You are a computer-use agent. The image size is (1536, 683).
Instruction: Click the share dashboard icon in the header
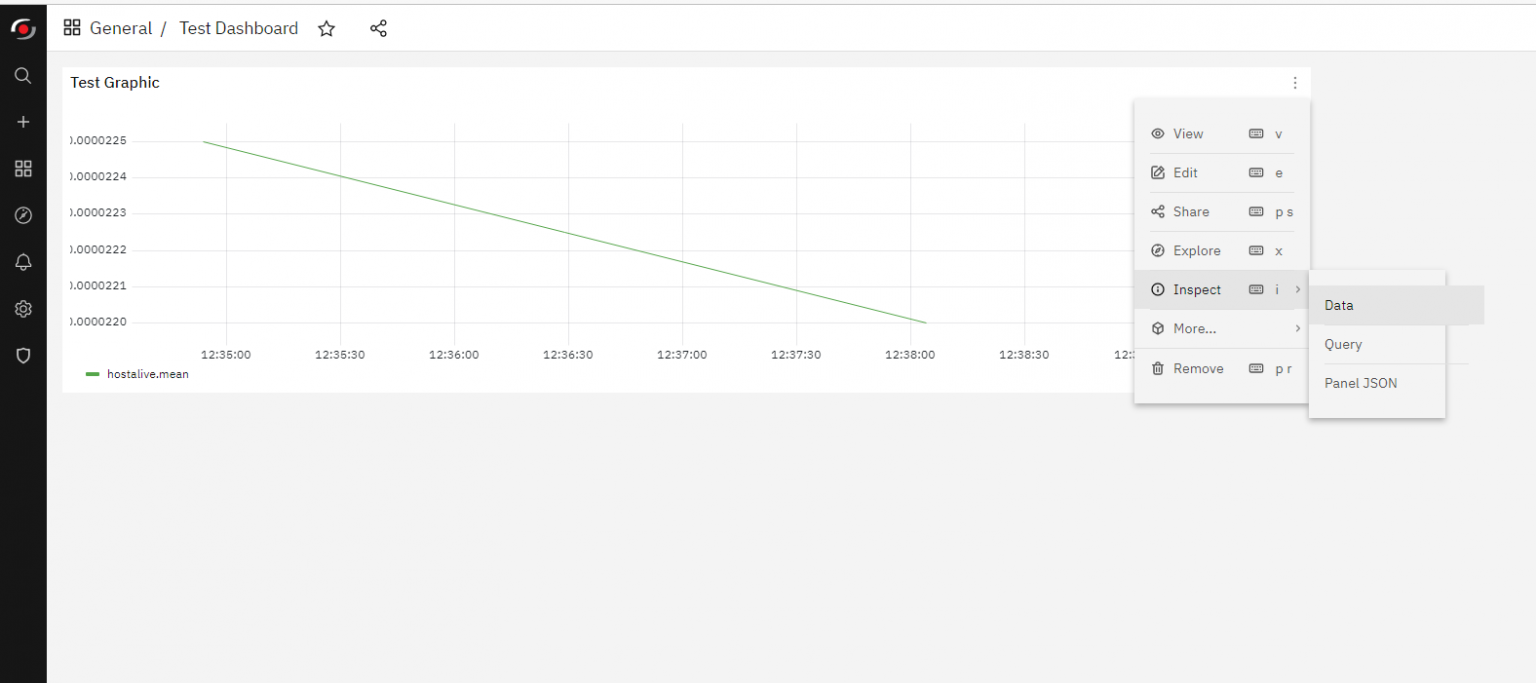(x=378, y=28)
